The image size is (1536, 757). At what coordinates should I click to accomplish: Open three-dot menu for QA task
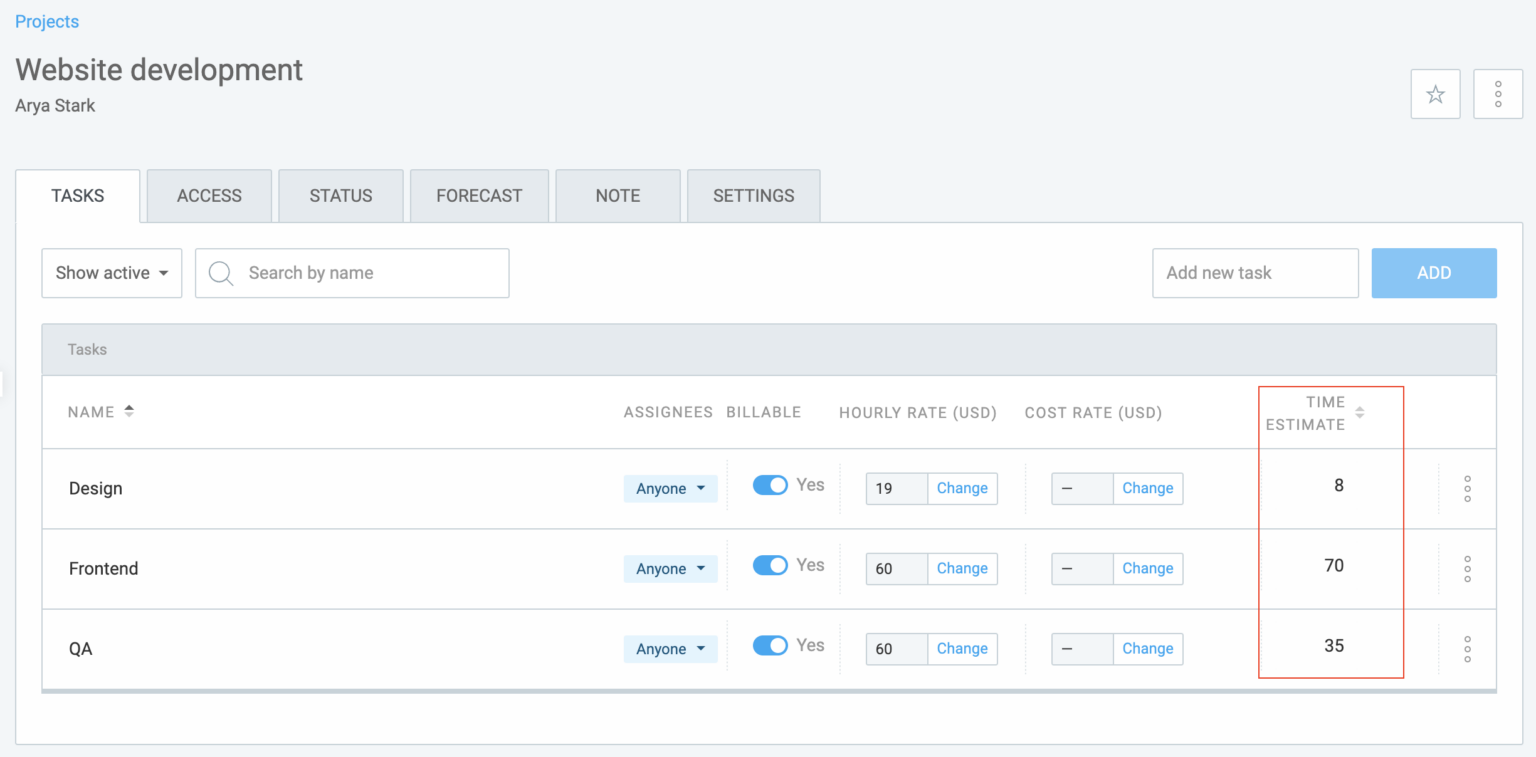point(1467,649)
